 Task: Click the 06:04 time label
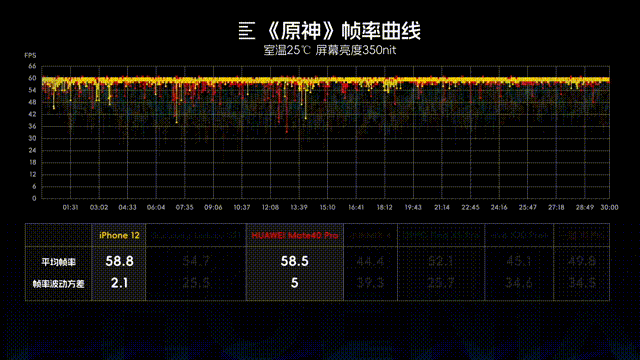pos(156,207)
